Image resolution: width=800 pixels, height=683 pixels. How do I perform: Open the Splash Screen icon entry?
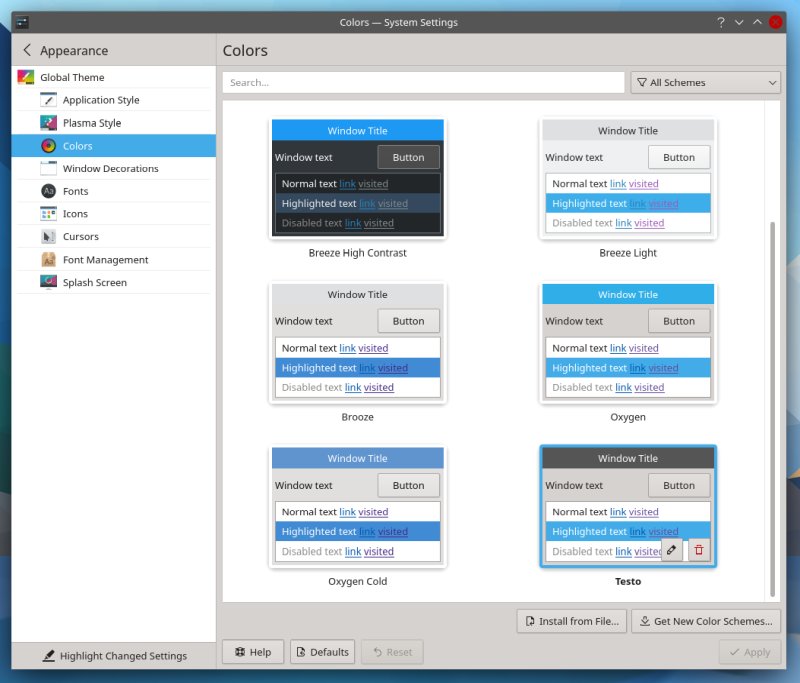point(48,283)
